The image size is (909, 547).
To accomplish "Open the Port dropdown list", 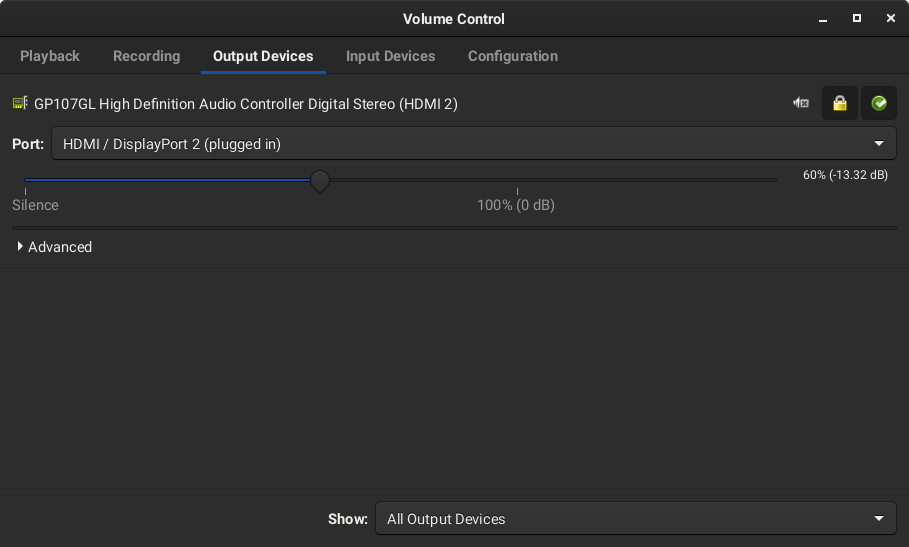I will (x=474, y=144).
